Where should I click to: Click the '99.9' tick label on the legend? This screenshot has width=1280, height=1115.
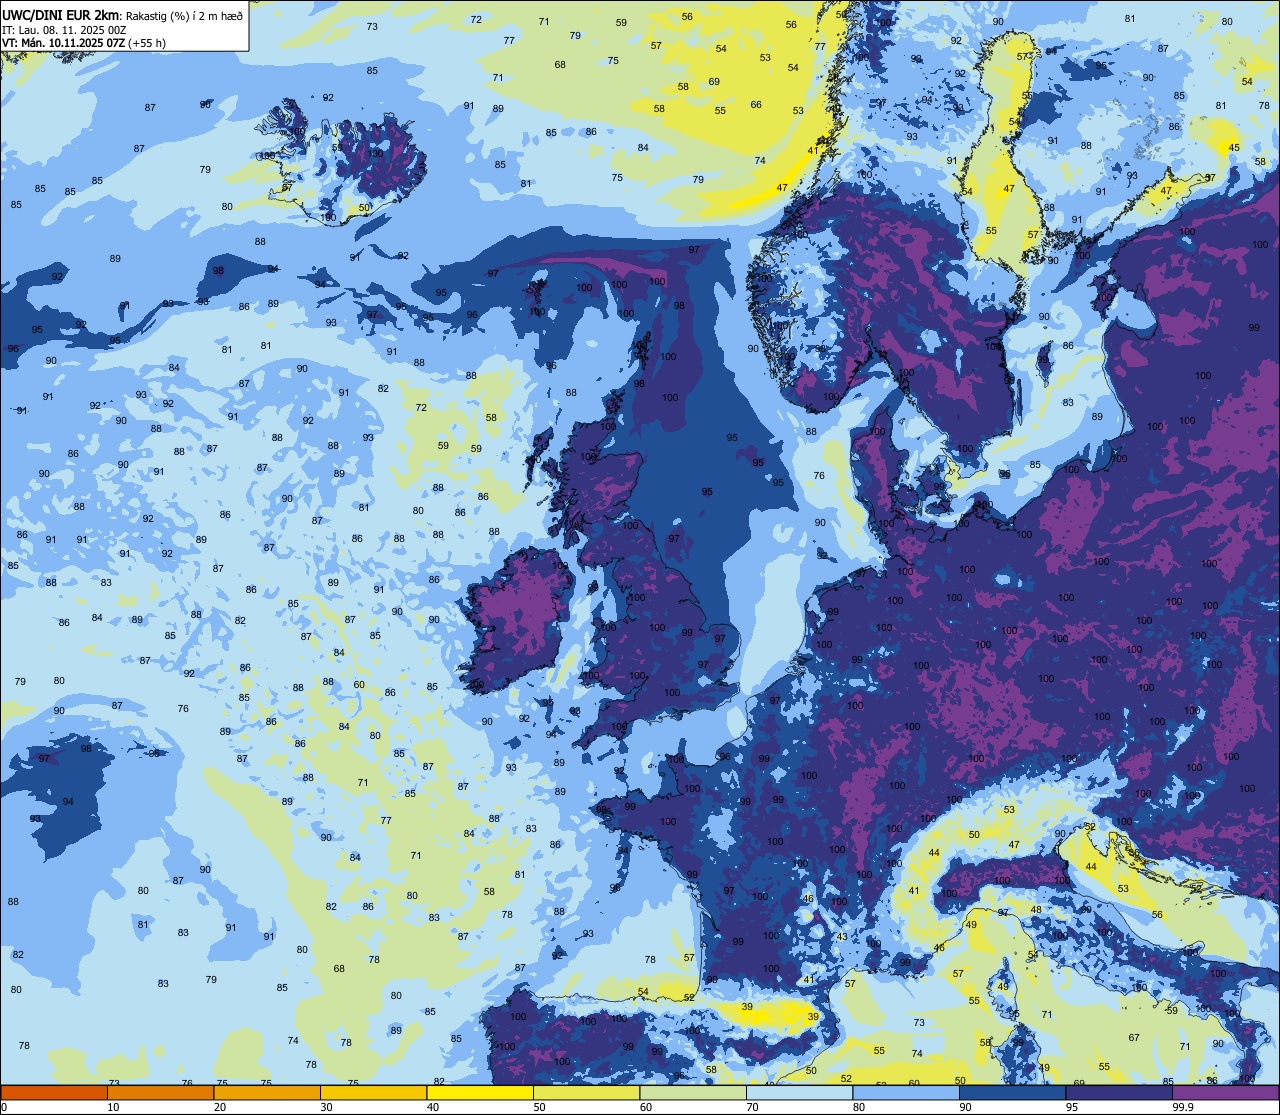(1183, 1107)
